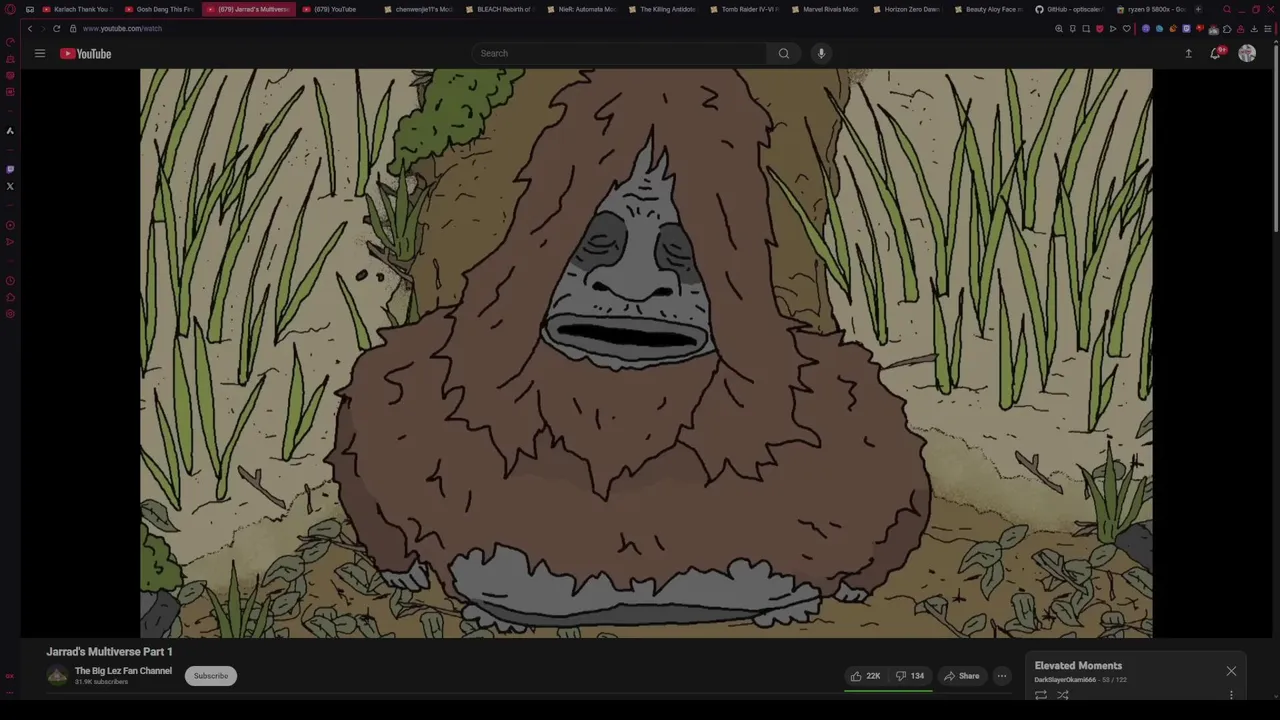1280x720 pixels.
Task: Switch to the BLEACH Rebirth tab
Action: click(500, 9)
